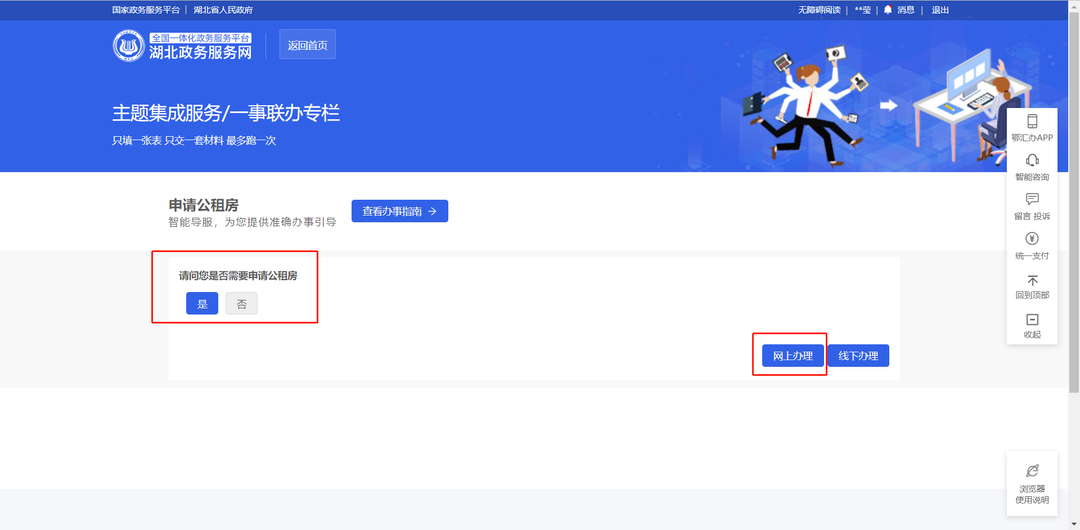Click the 智能咨询 headset icon
The width and height of the screenshot is (1080, 530).
click(1032, 161)
